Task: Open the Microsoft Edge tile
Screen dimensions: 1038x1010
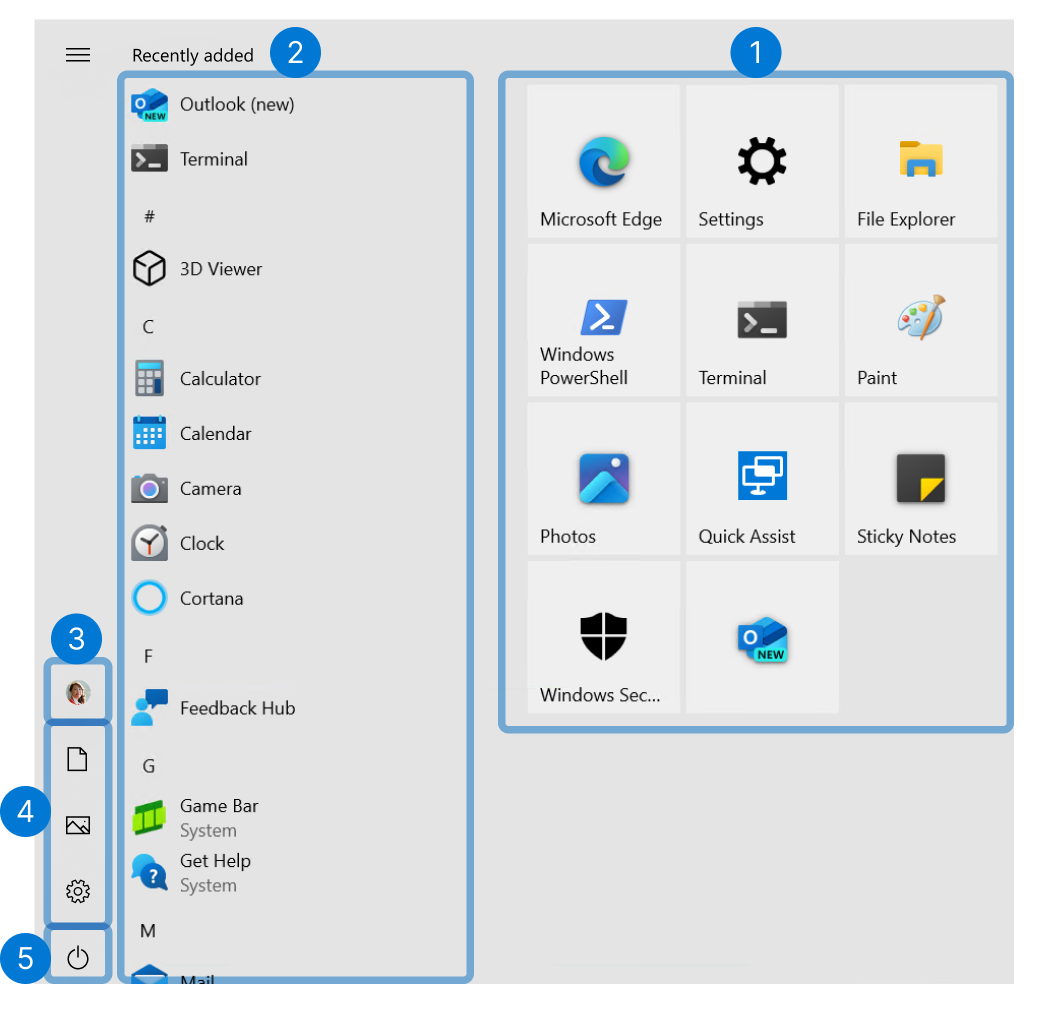Action: 603,162
